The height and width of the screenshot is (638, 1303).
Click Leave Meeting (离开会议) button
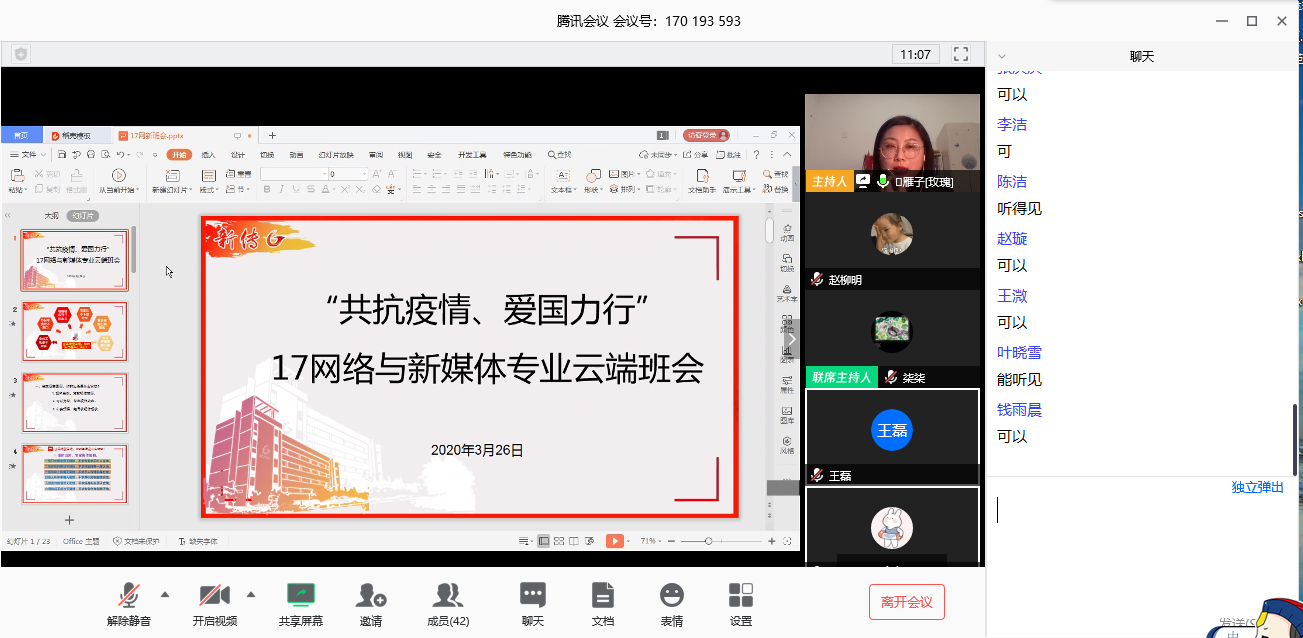(906, 602)
